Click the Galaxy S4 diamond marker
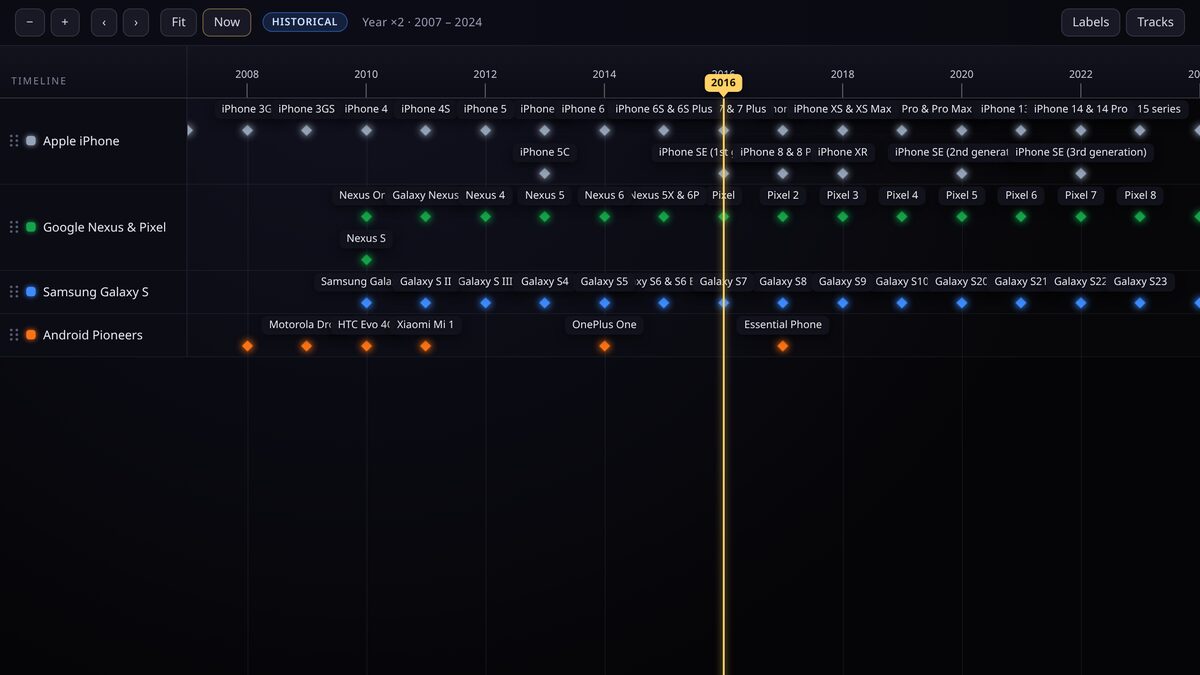This screenshot has height=675, width=1200. (545, 303)
